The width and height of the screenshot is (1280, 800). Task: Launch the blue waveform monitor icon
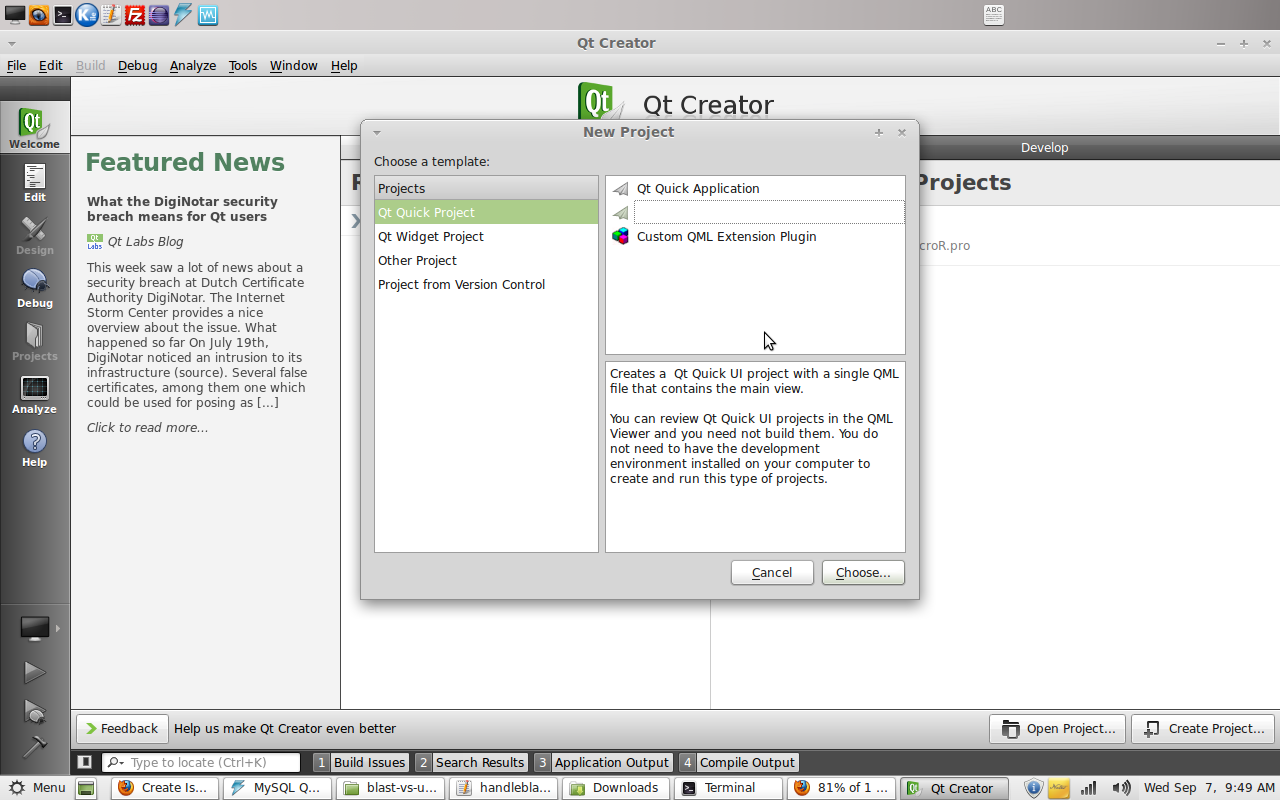pos(207,14)
